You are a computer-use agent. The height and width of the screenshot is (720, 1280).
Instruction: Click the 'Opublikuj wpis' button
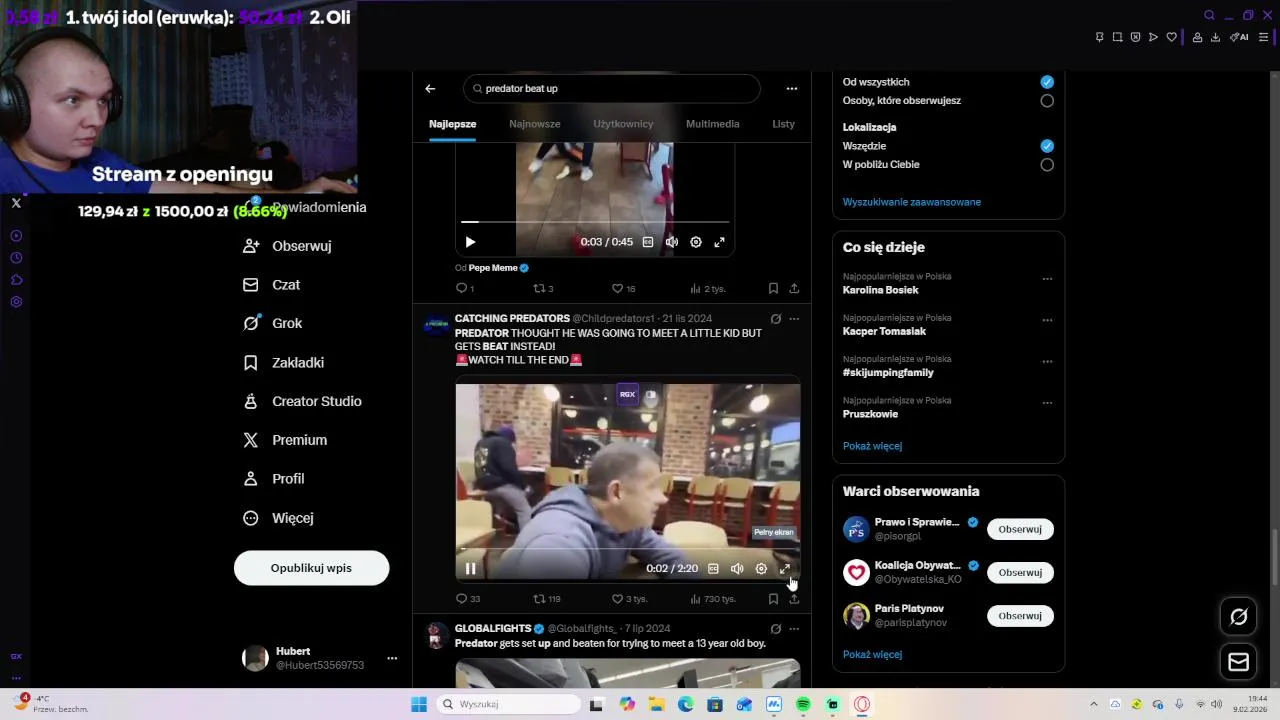pos(311,568)
